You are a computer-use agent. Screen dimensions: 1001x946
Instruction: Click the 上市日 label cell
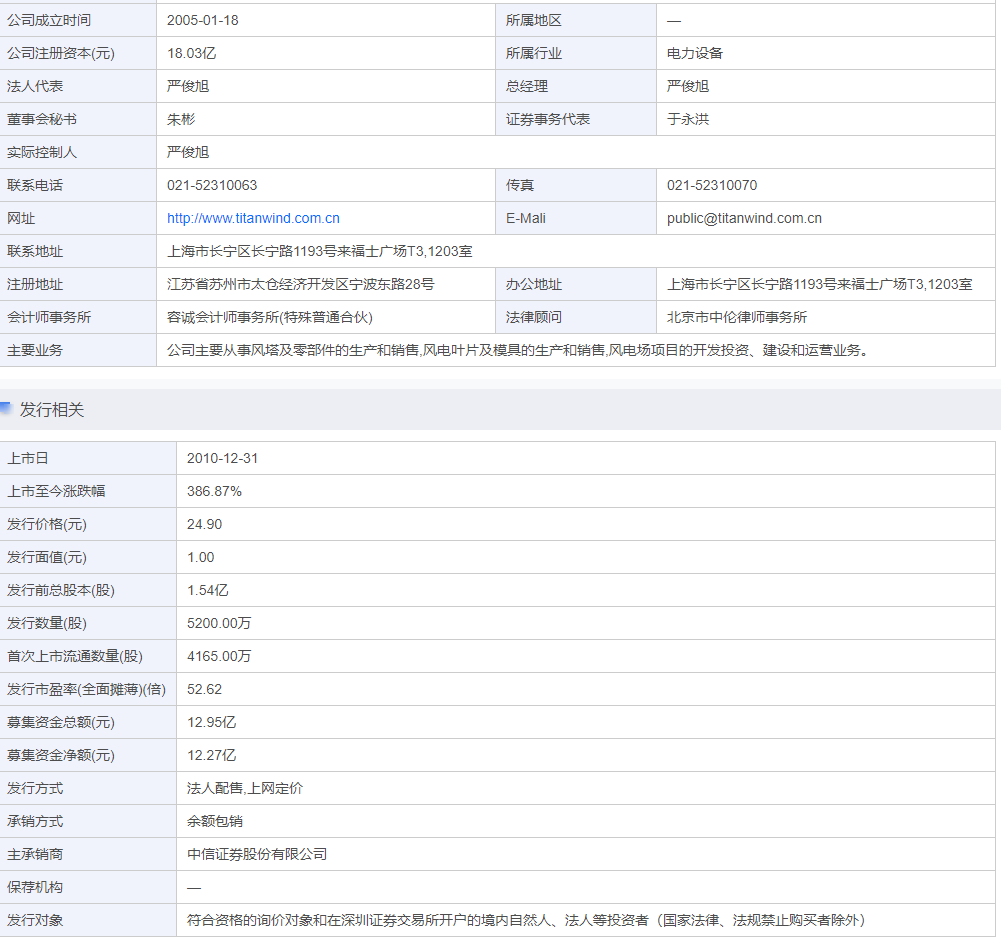point(88,458)
